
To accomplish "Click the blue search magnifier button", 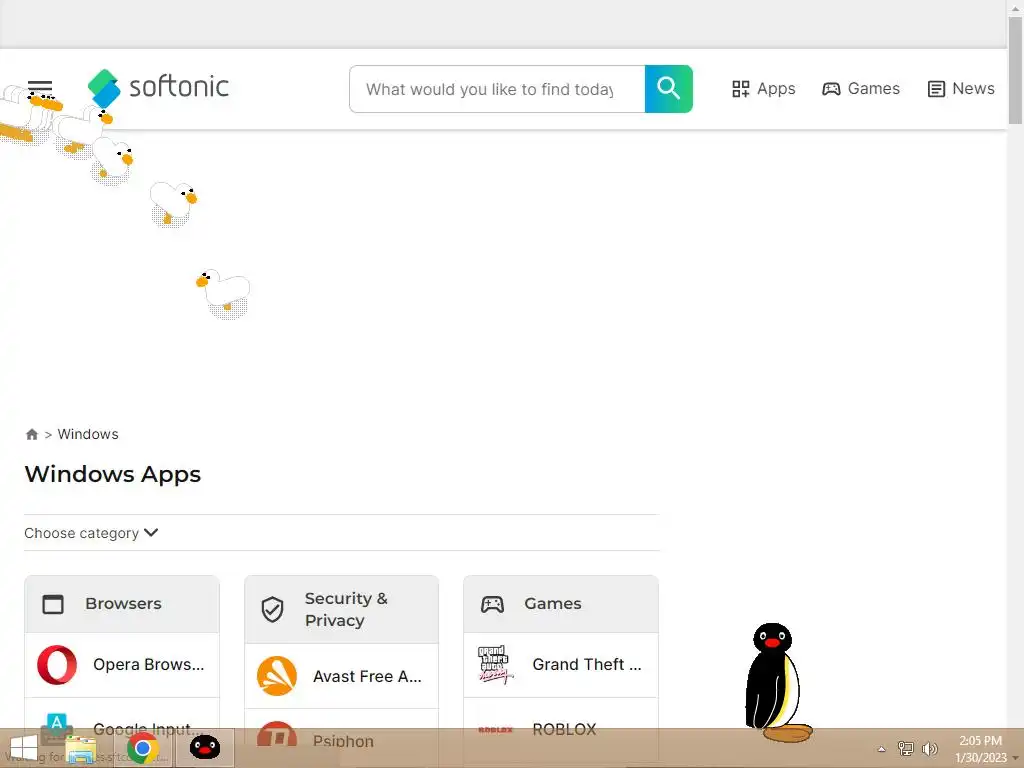I will pos(668,89).
